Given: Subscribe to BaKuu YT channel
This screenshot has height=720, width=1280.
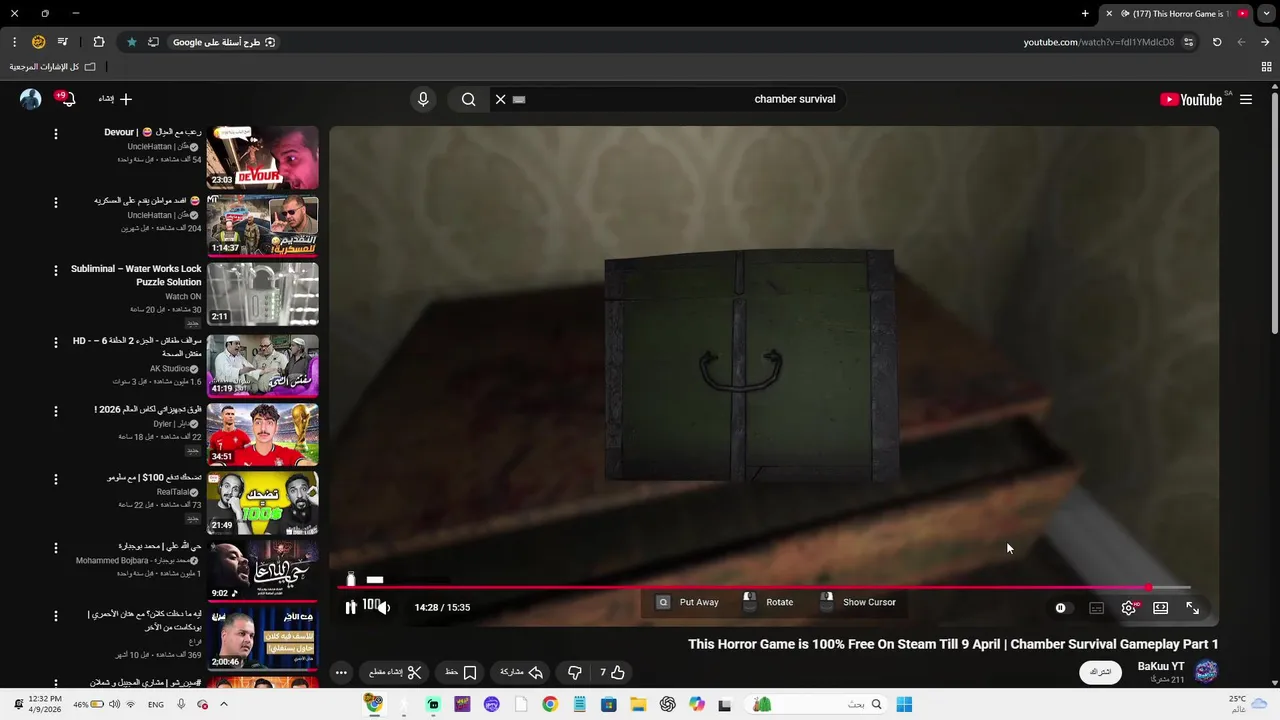Looking at the screenshot, I should coord(1100,672).
